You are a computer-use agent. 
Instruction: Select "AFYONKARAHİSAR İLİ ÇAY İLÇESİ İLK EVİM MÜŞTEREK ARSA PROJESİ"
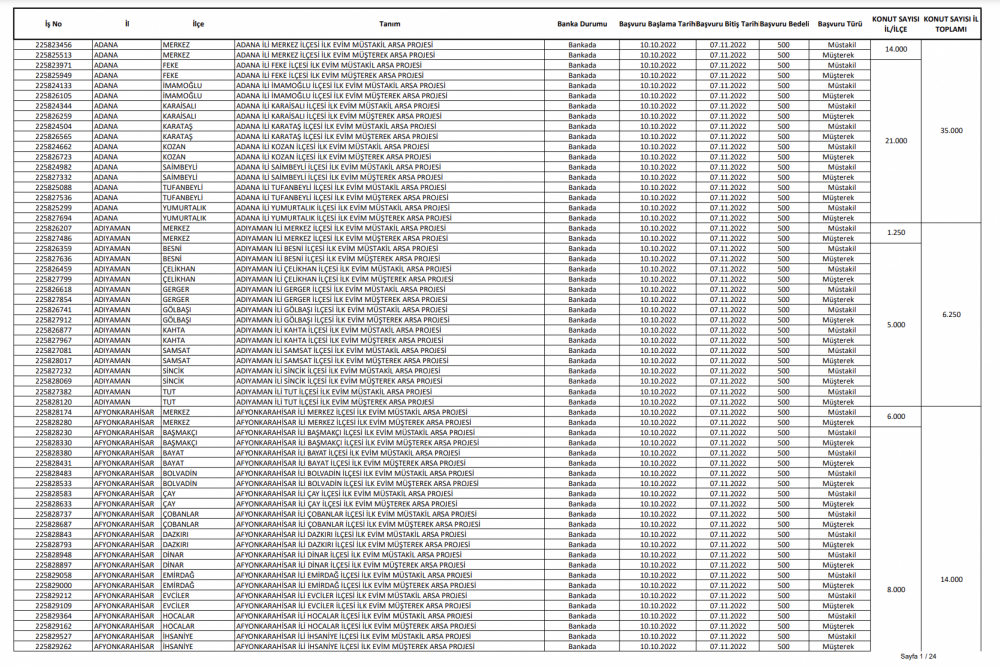pyautogui.click(x=346, y=504)
